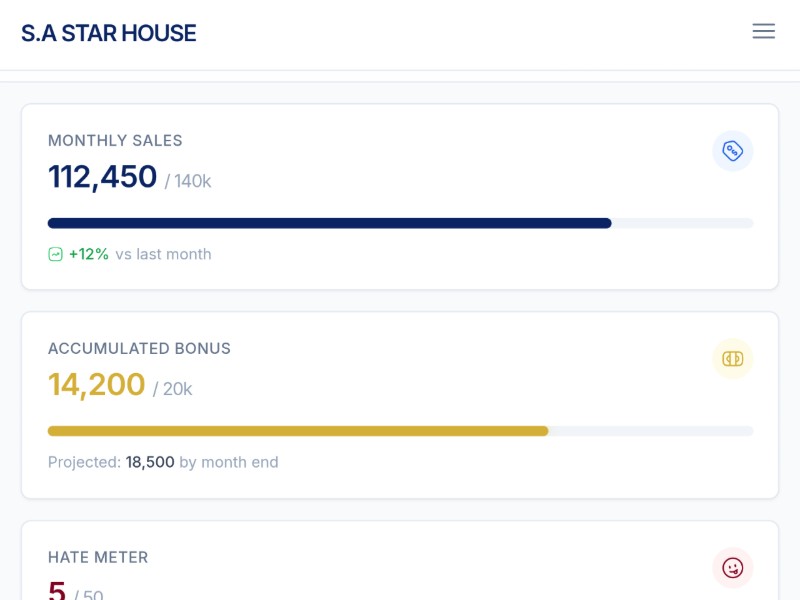This screenshot has width=800, height=600.
Task: Open the hamburger navigation menu
Action: click(763, 31)
